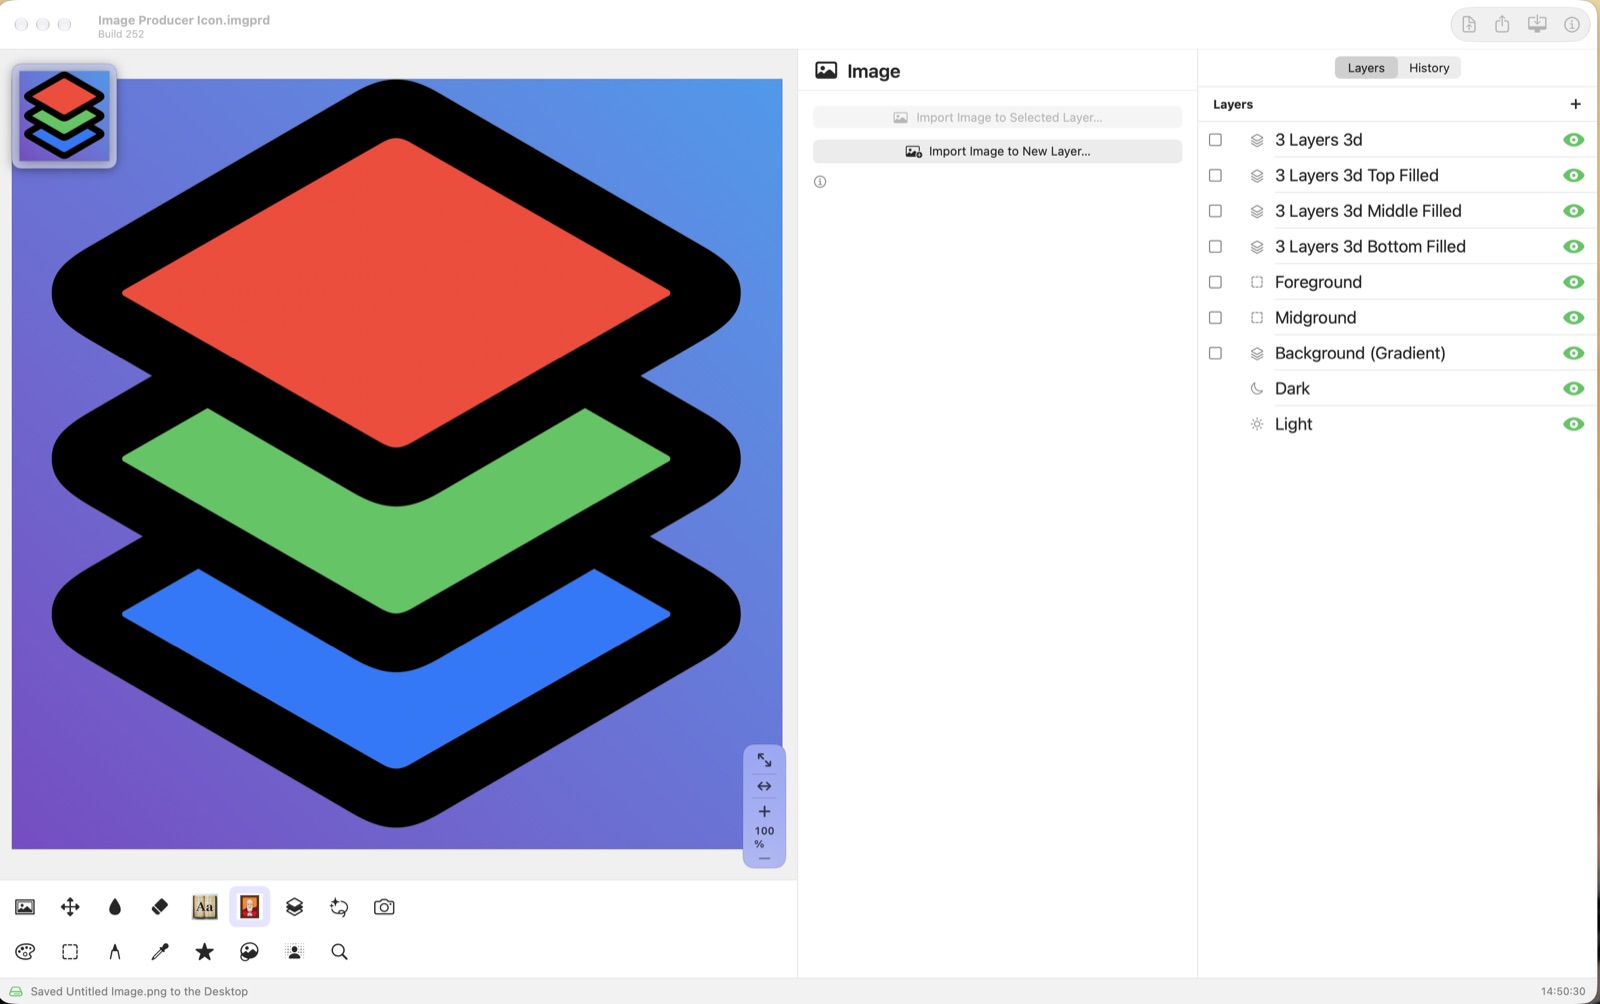Select the framed portrait tool
Image resolution: width=1600 pixels, height=1004 pixels.
[x=250, y=907]
